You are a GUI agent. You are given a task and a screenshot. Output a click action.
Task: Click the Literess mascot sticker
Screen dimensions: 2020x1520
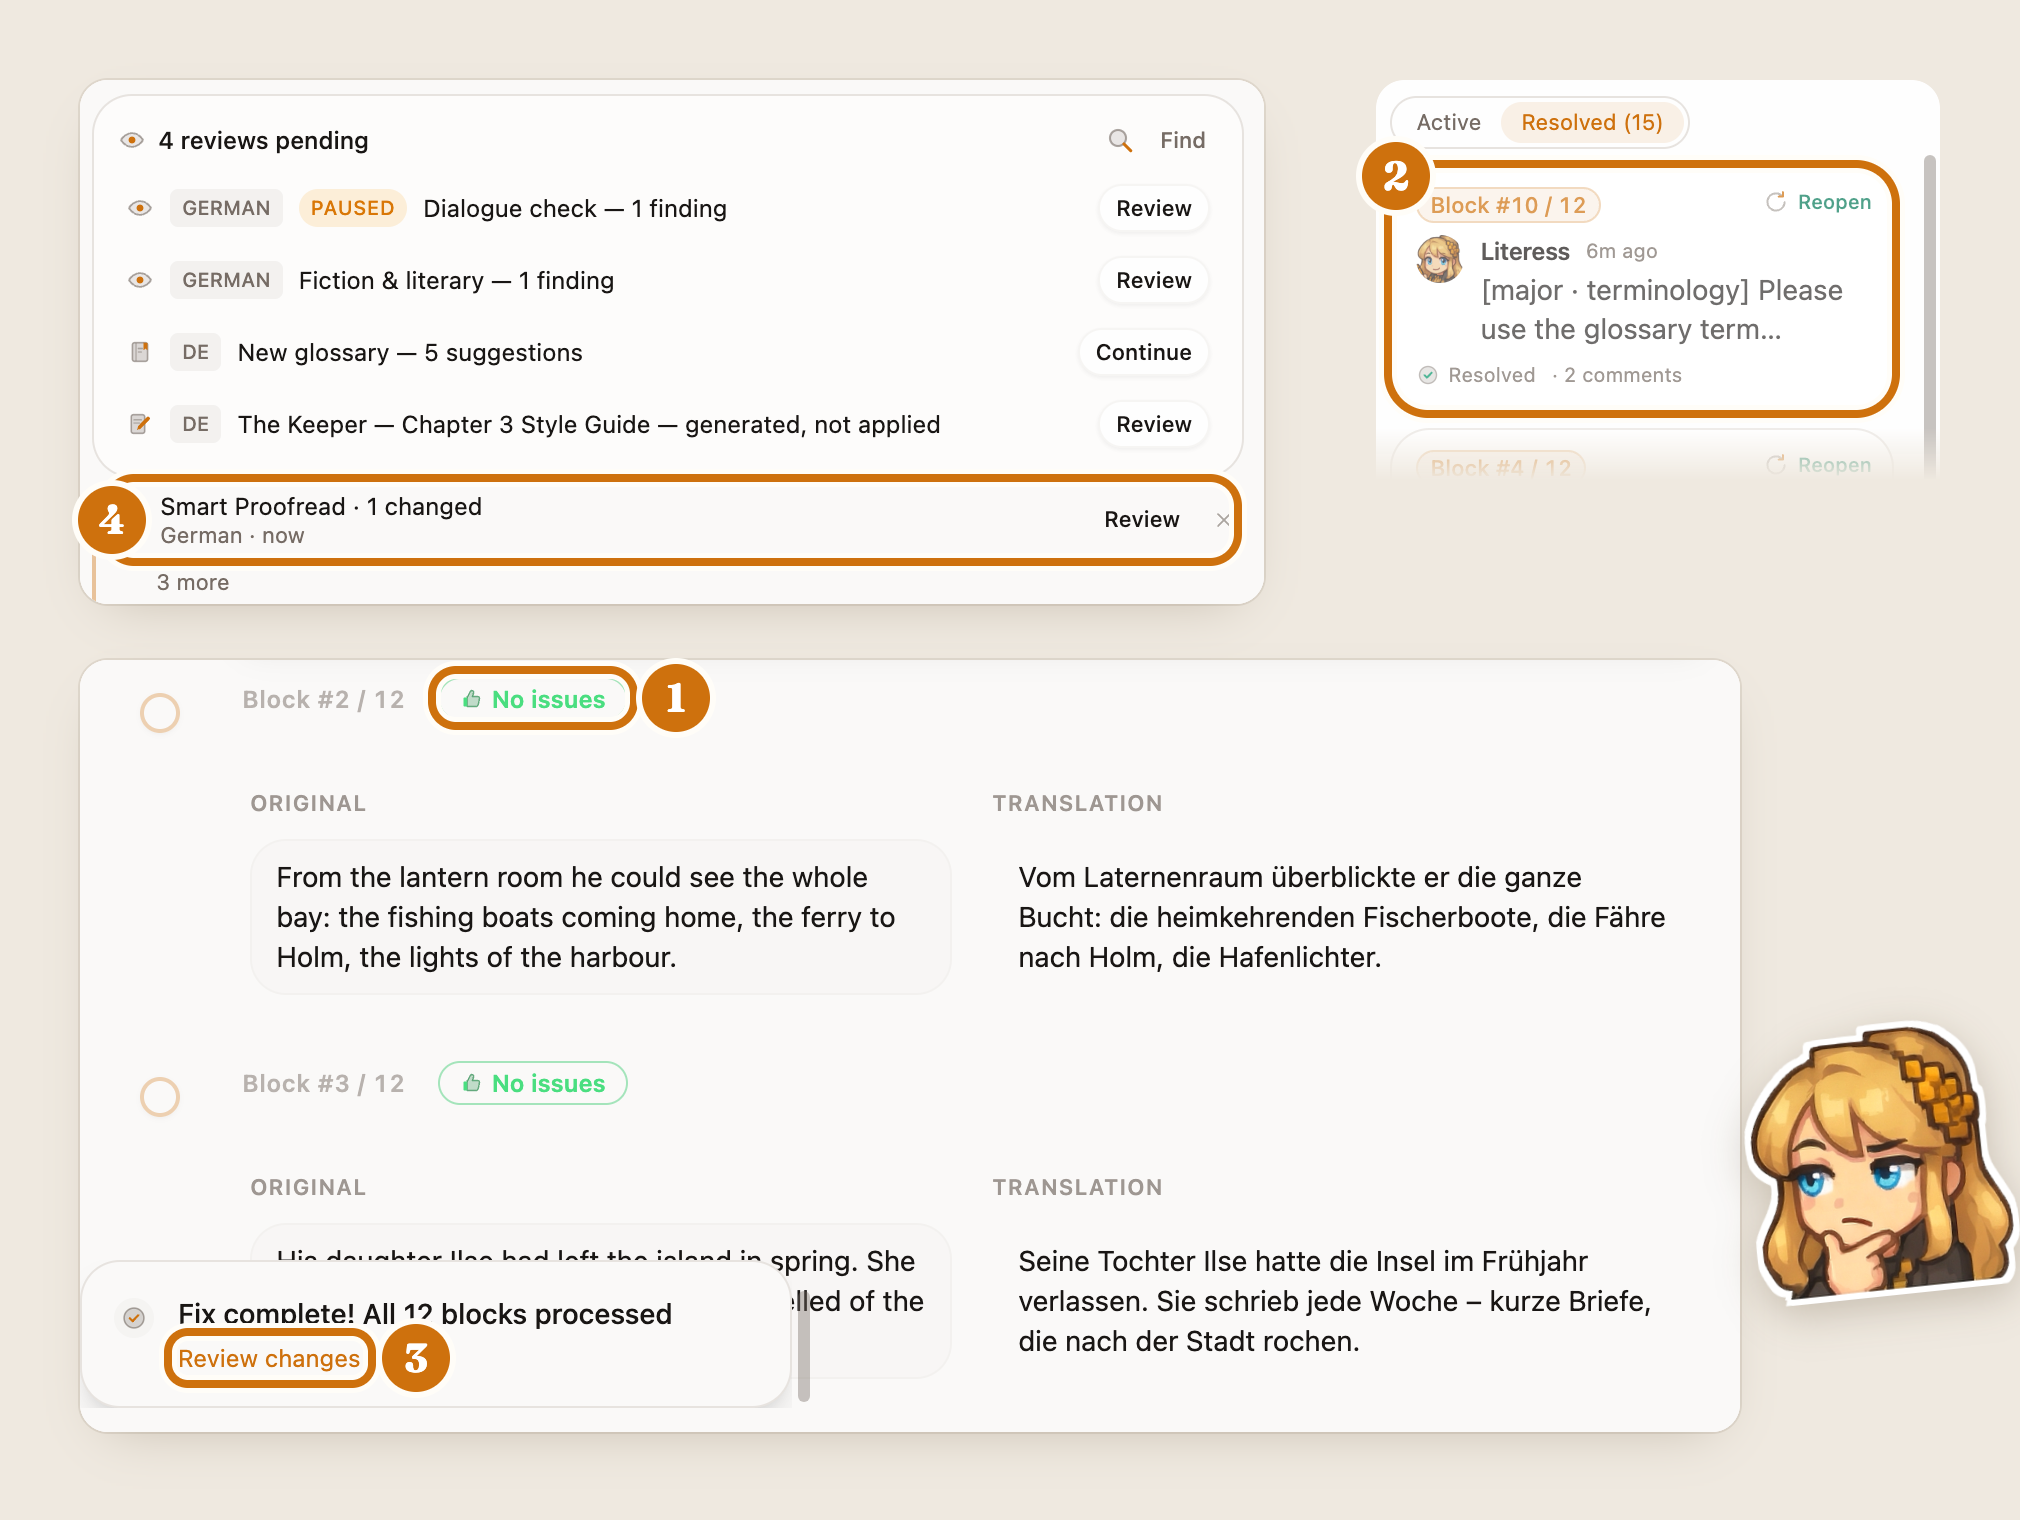pos(1880,1165)
